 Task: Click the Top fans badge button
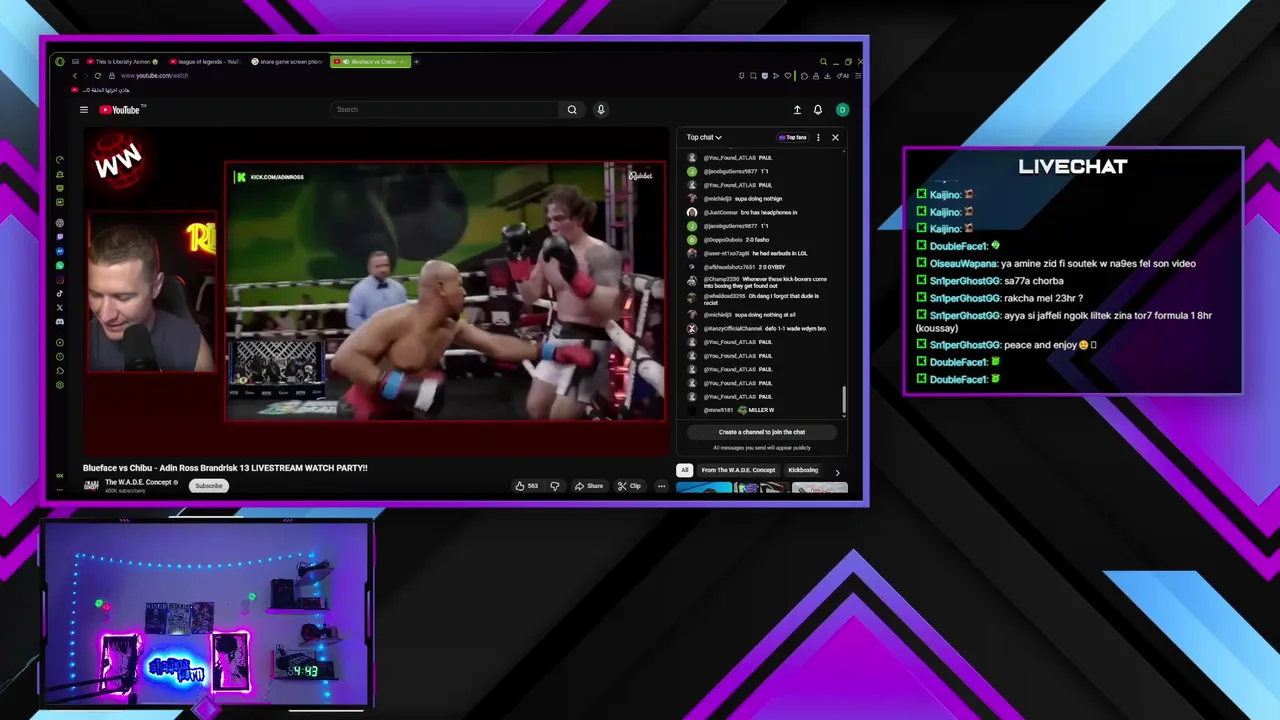coord(793,137)
